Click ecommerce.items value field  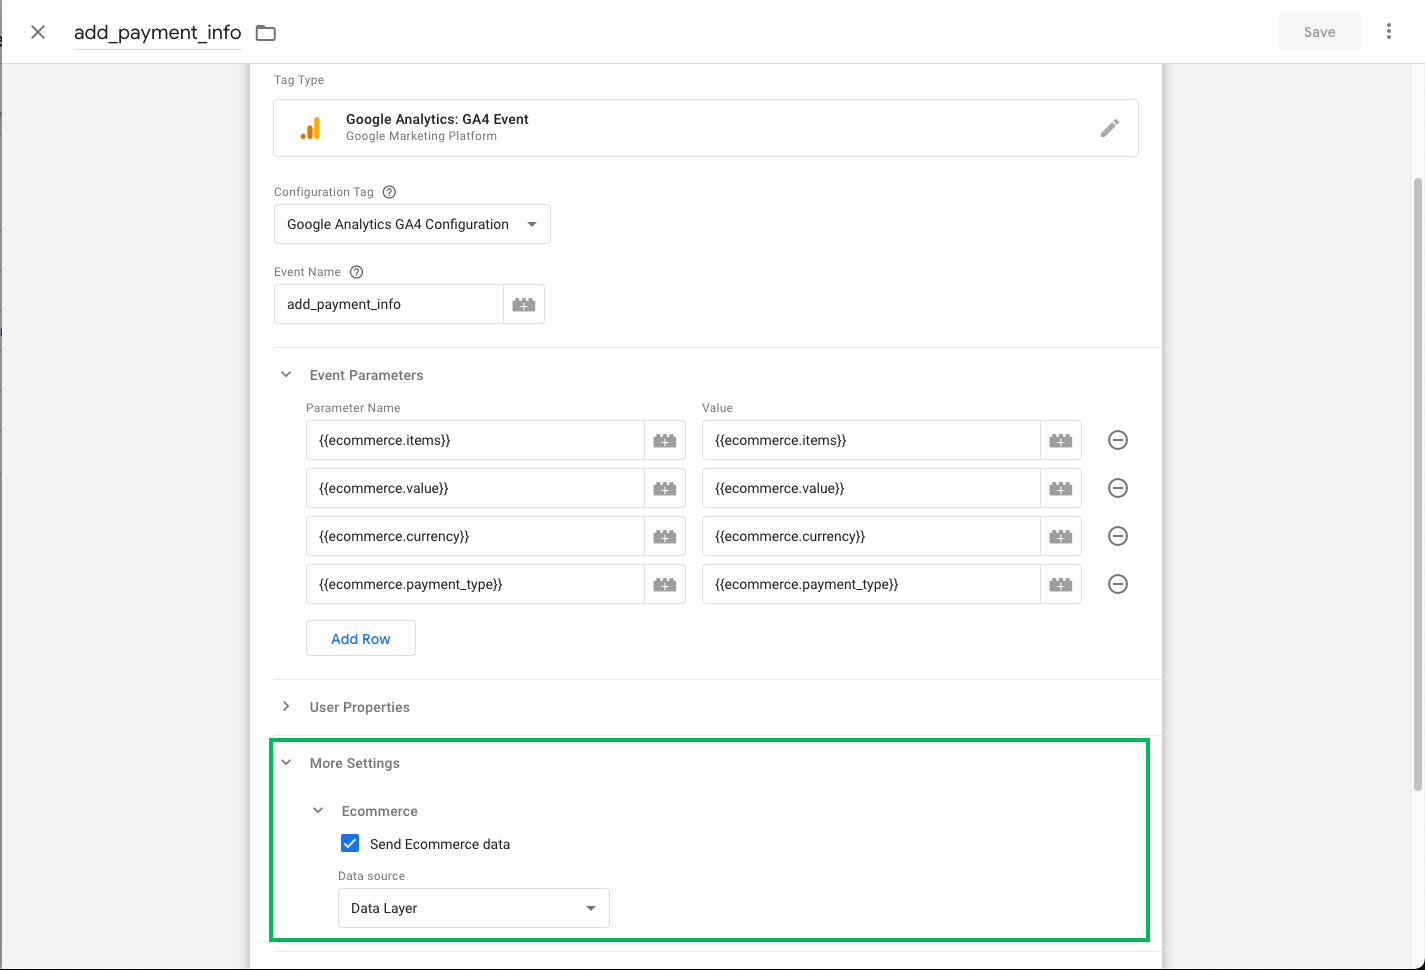pos(871,440)
